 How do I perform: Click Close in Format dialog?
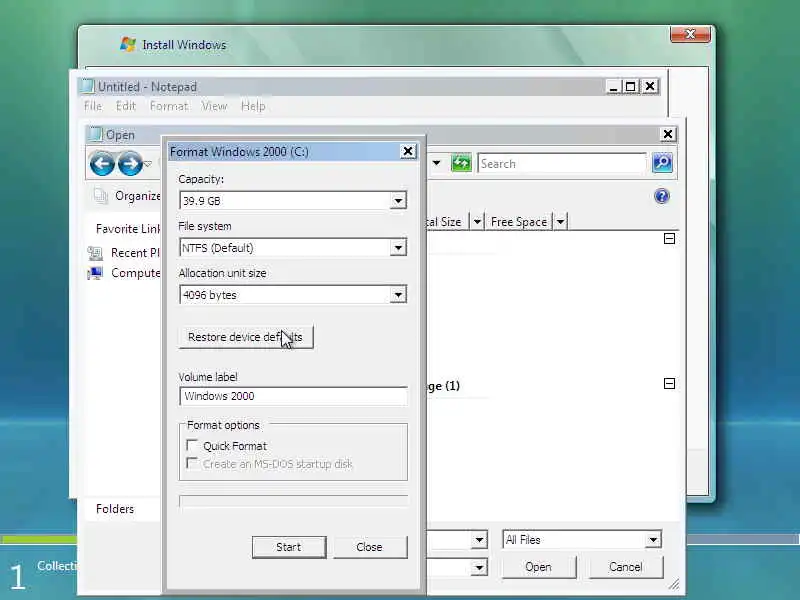(370, 547)
